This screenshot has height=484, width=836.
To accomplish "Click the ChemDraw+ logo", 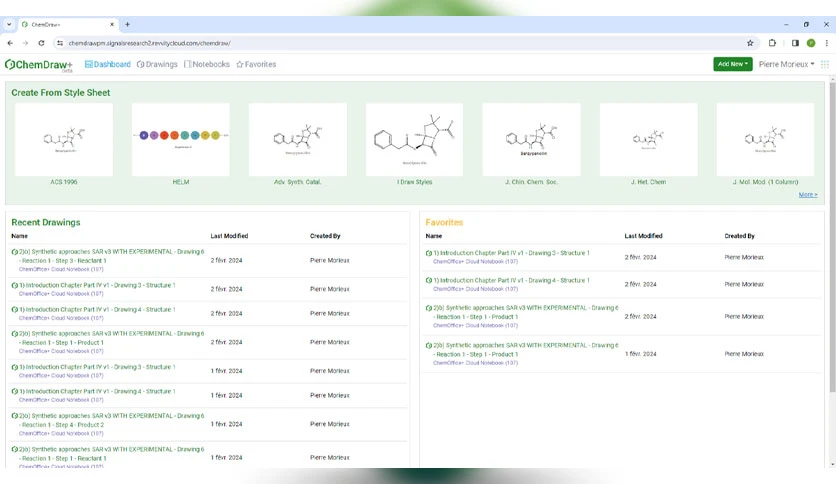I will [38, 64].
